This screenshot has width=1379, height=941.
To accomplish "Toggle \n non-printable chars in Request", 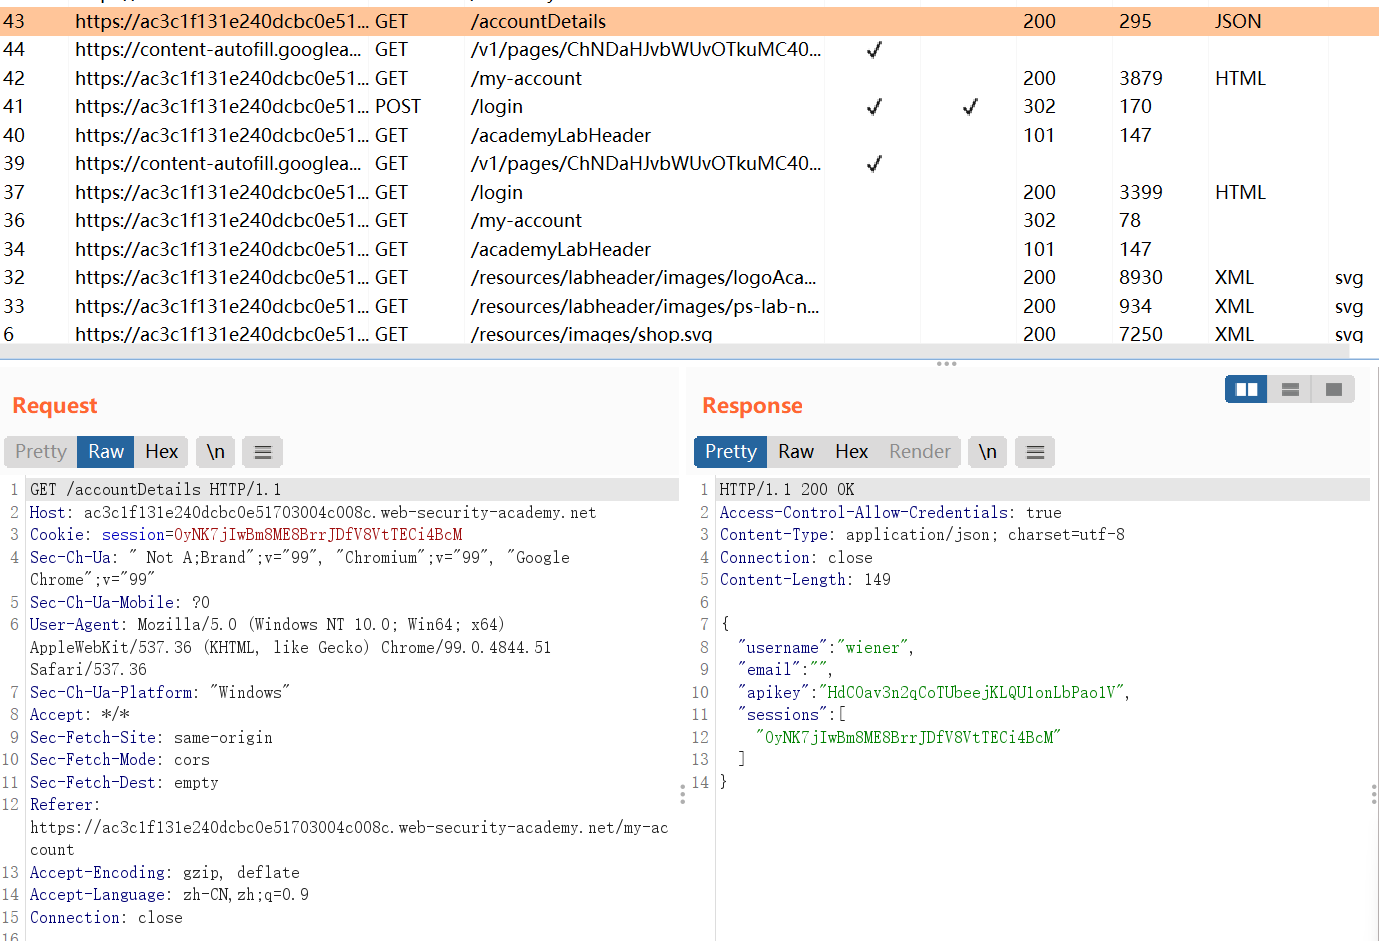I will point(215,452).
